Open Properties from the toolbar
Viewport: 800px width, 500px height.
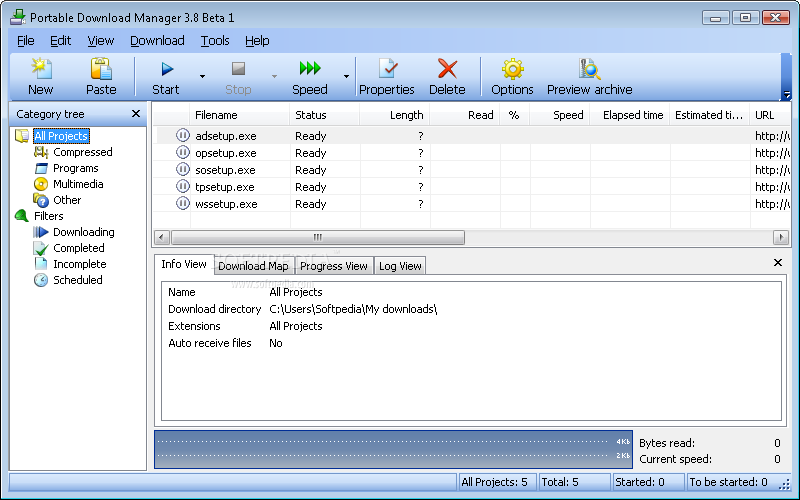click(387, 77)
